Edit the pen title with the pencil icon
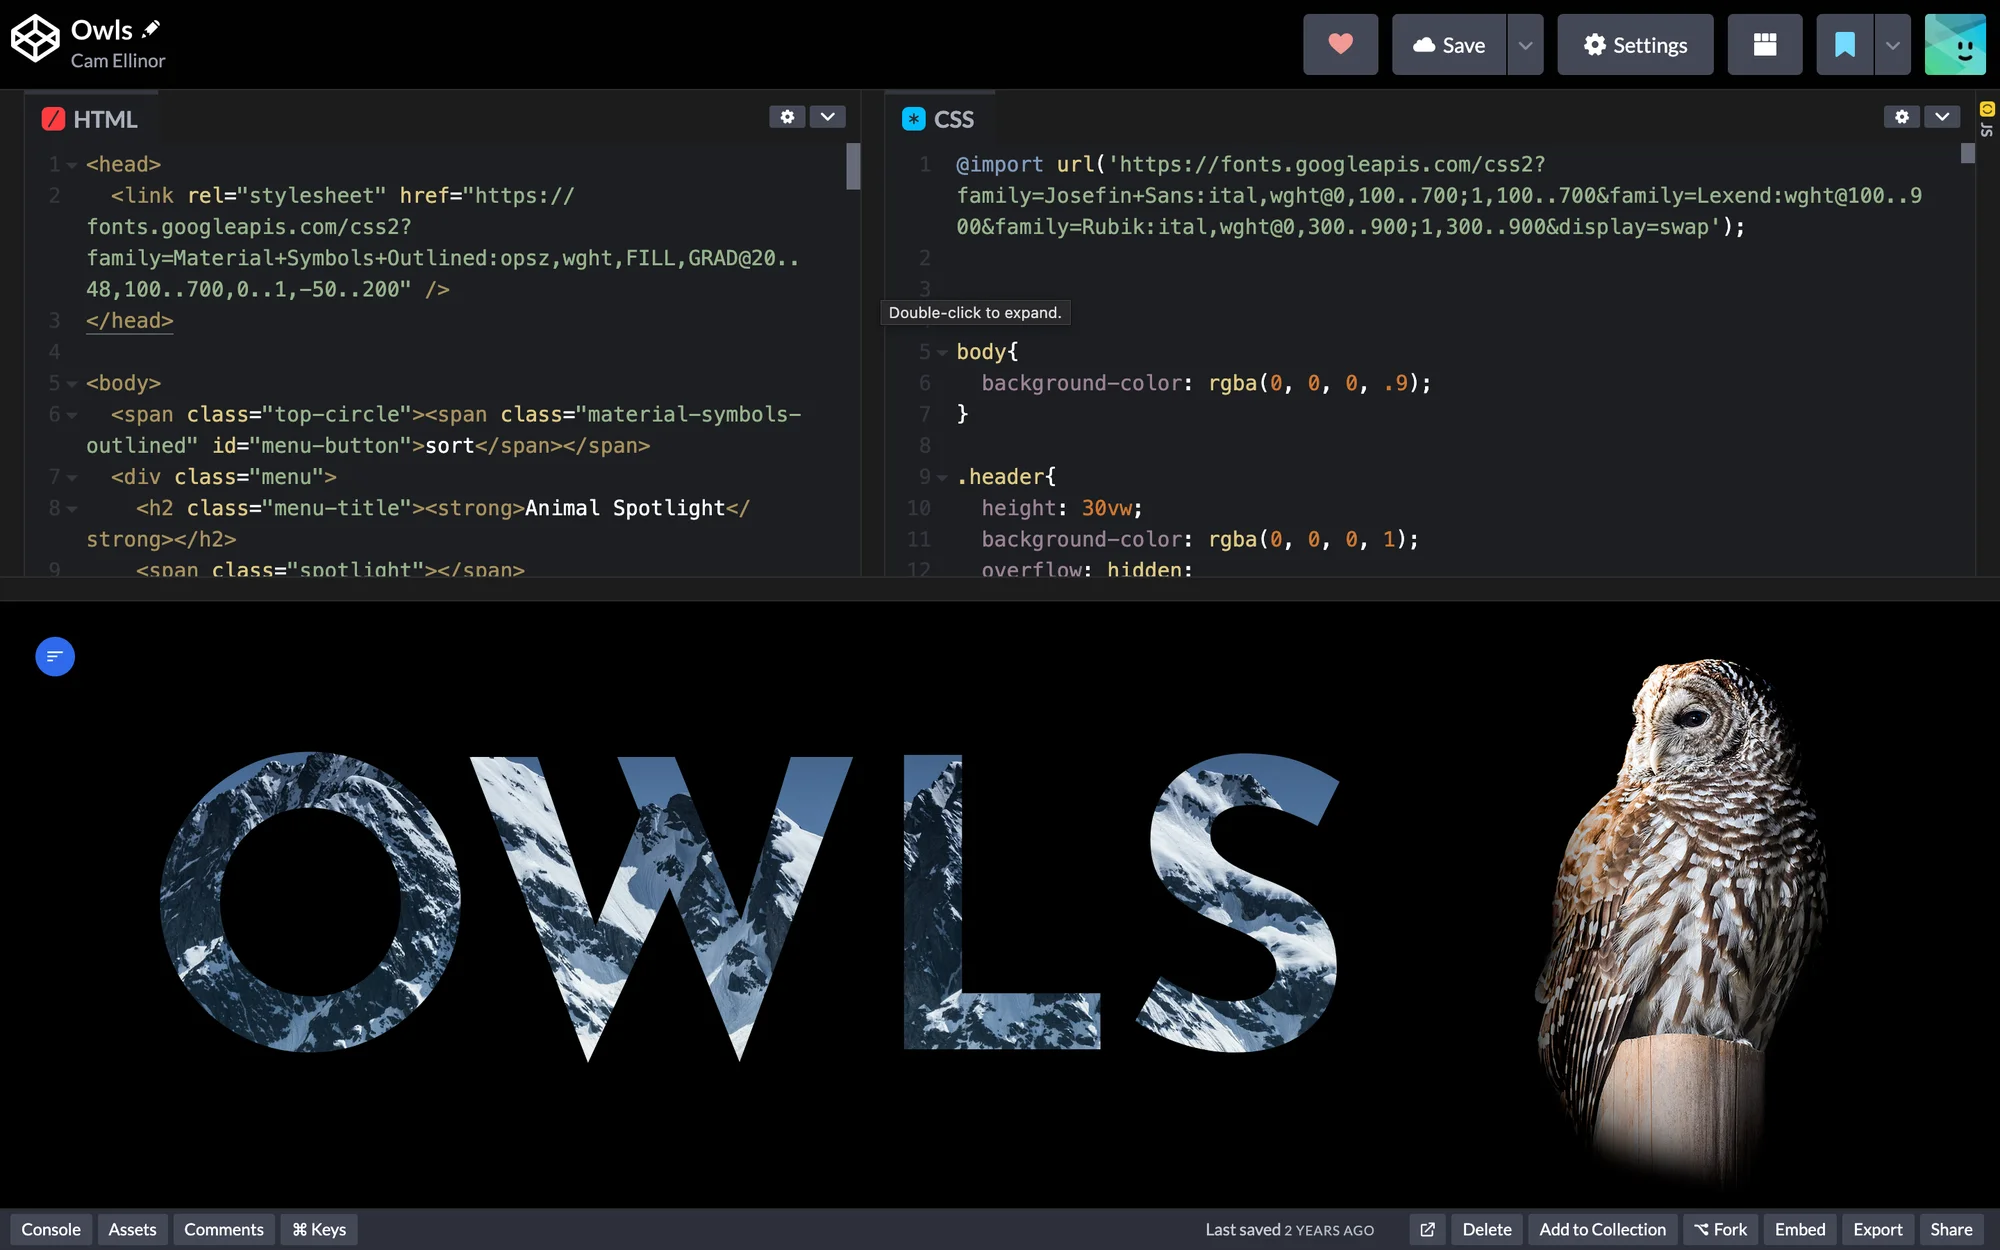2000x1250 pixels. (x=151, y=29)
